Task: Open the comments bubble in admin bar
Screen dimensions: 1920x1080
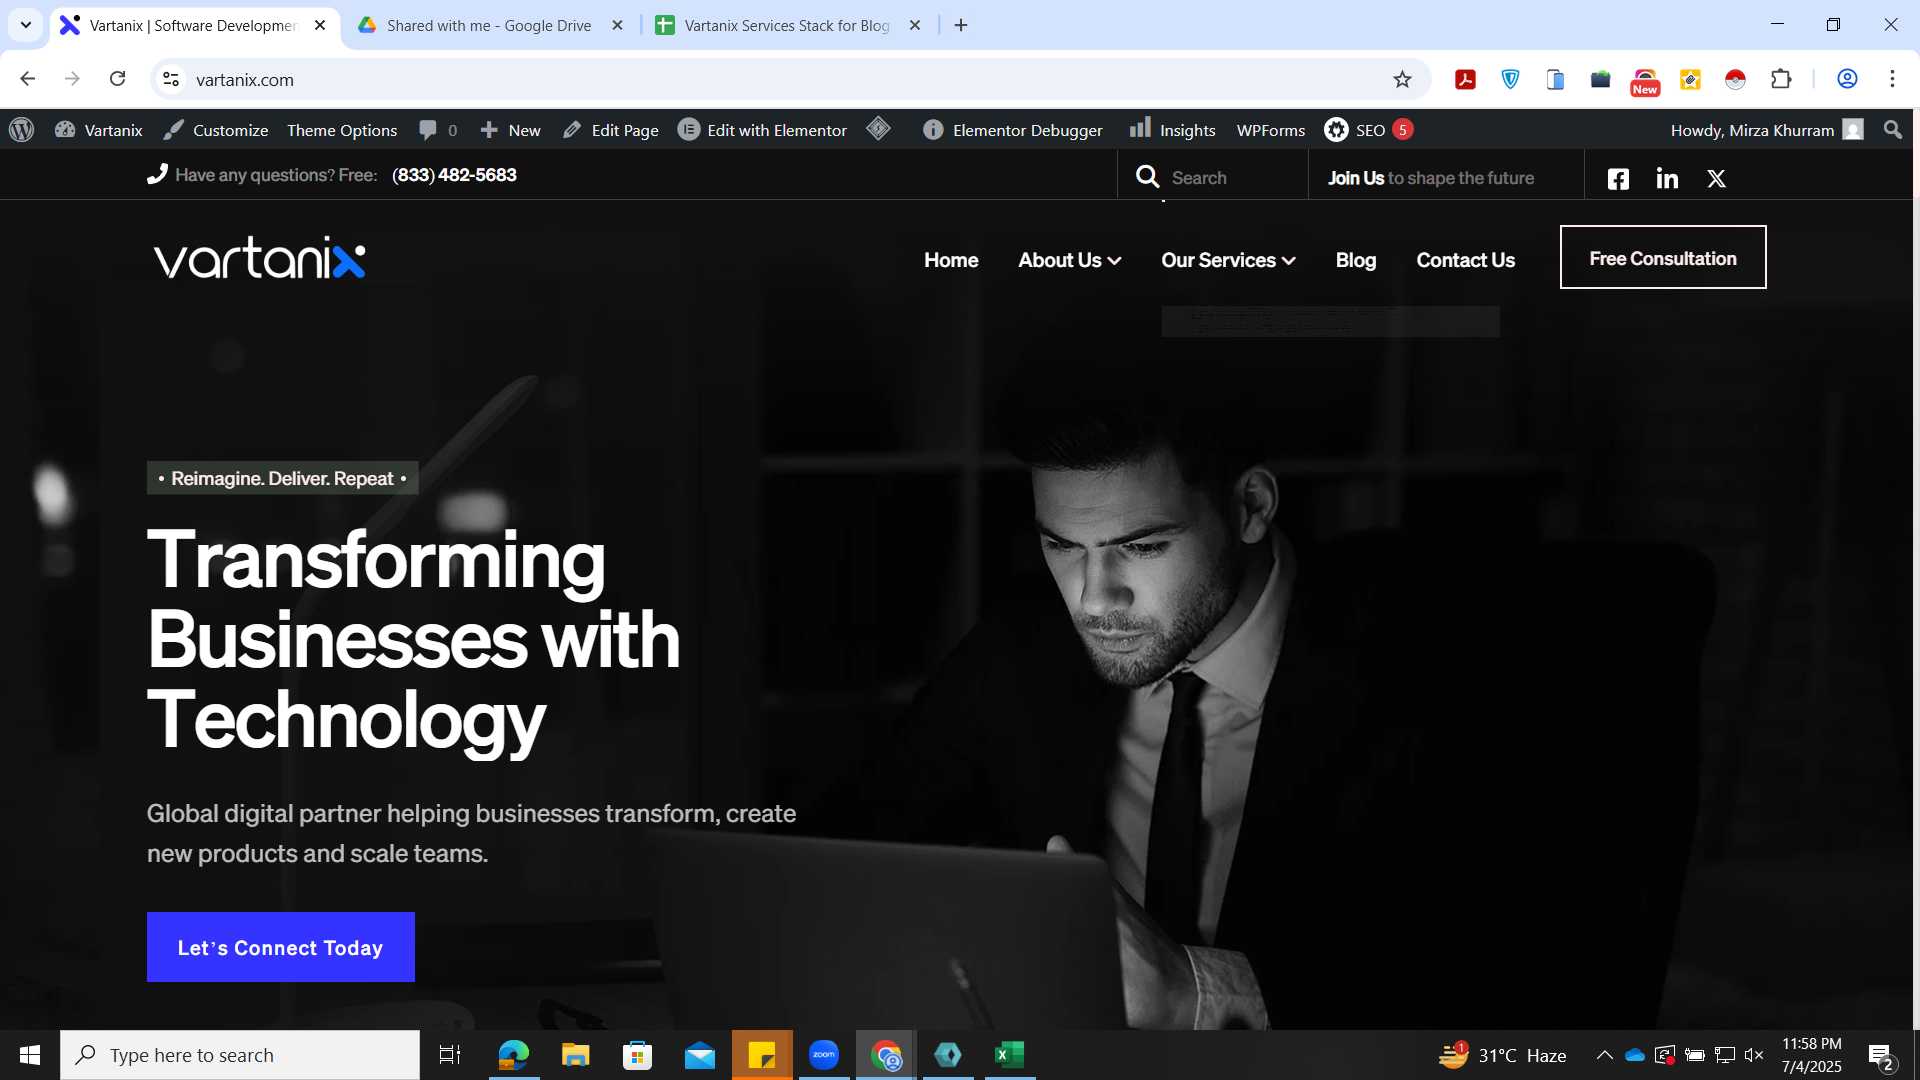Action: tap(438, 130)
